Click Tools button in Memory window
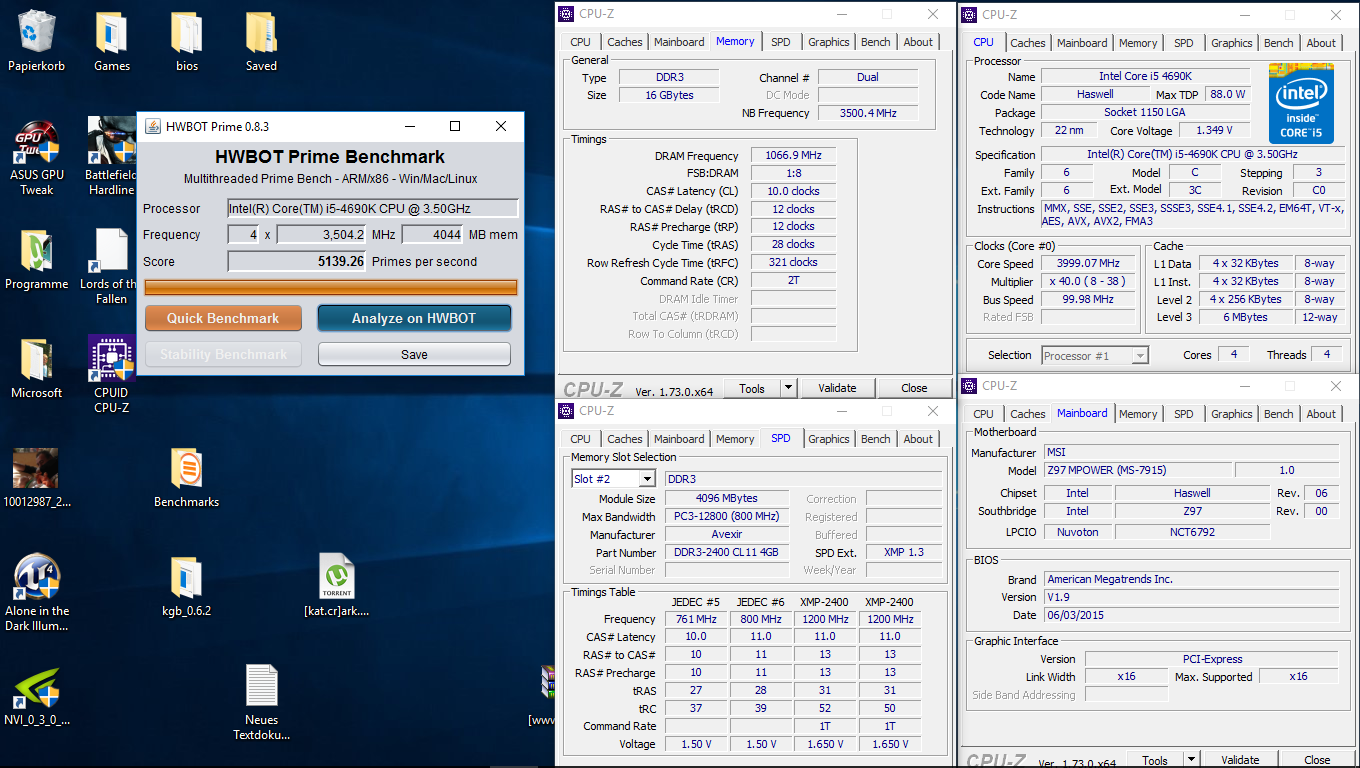The height and width of the screenshot is (768, 1360). pos(752,388)
